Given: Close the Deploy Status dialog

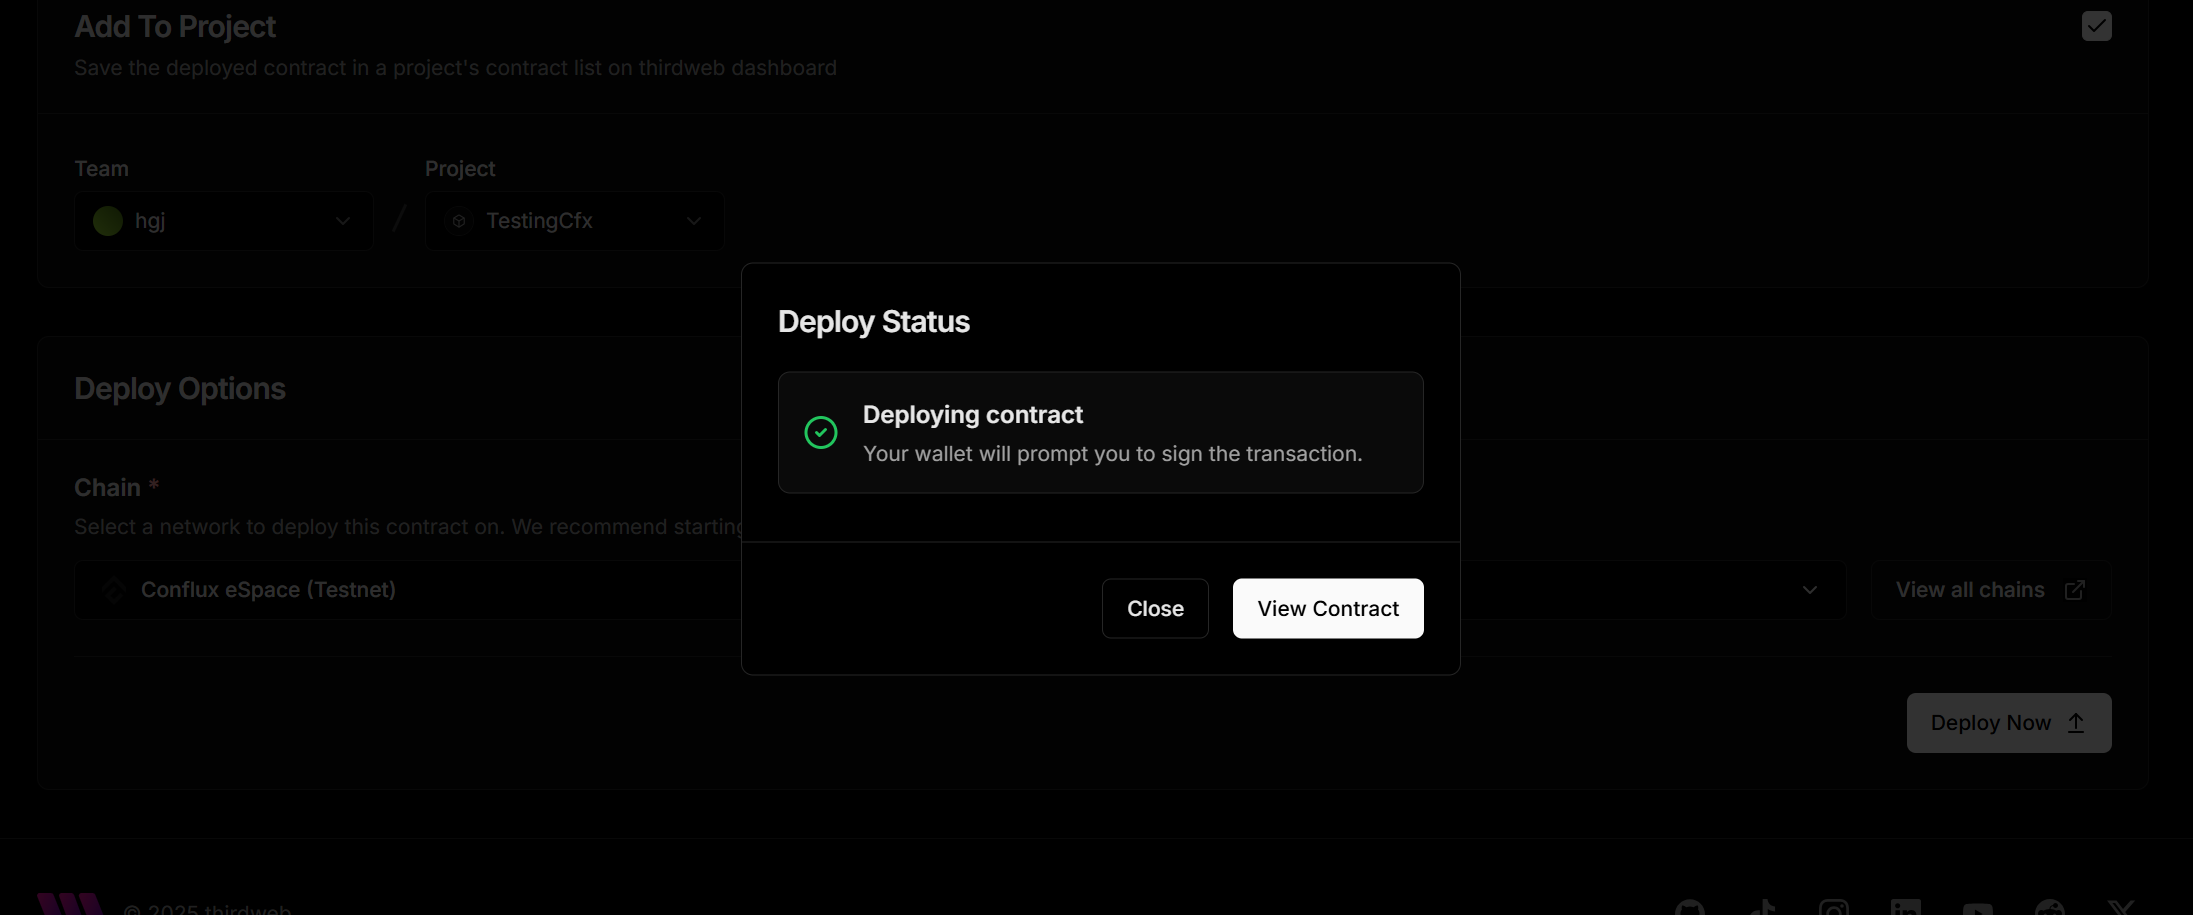Looking at the screenshot, I should click(x=1155, y=608).
